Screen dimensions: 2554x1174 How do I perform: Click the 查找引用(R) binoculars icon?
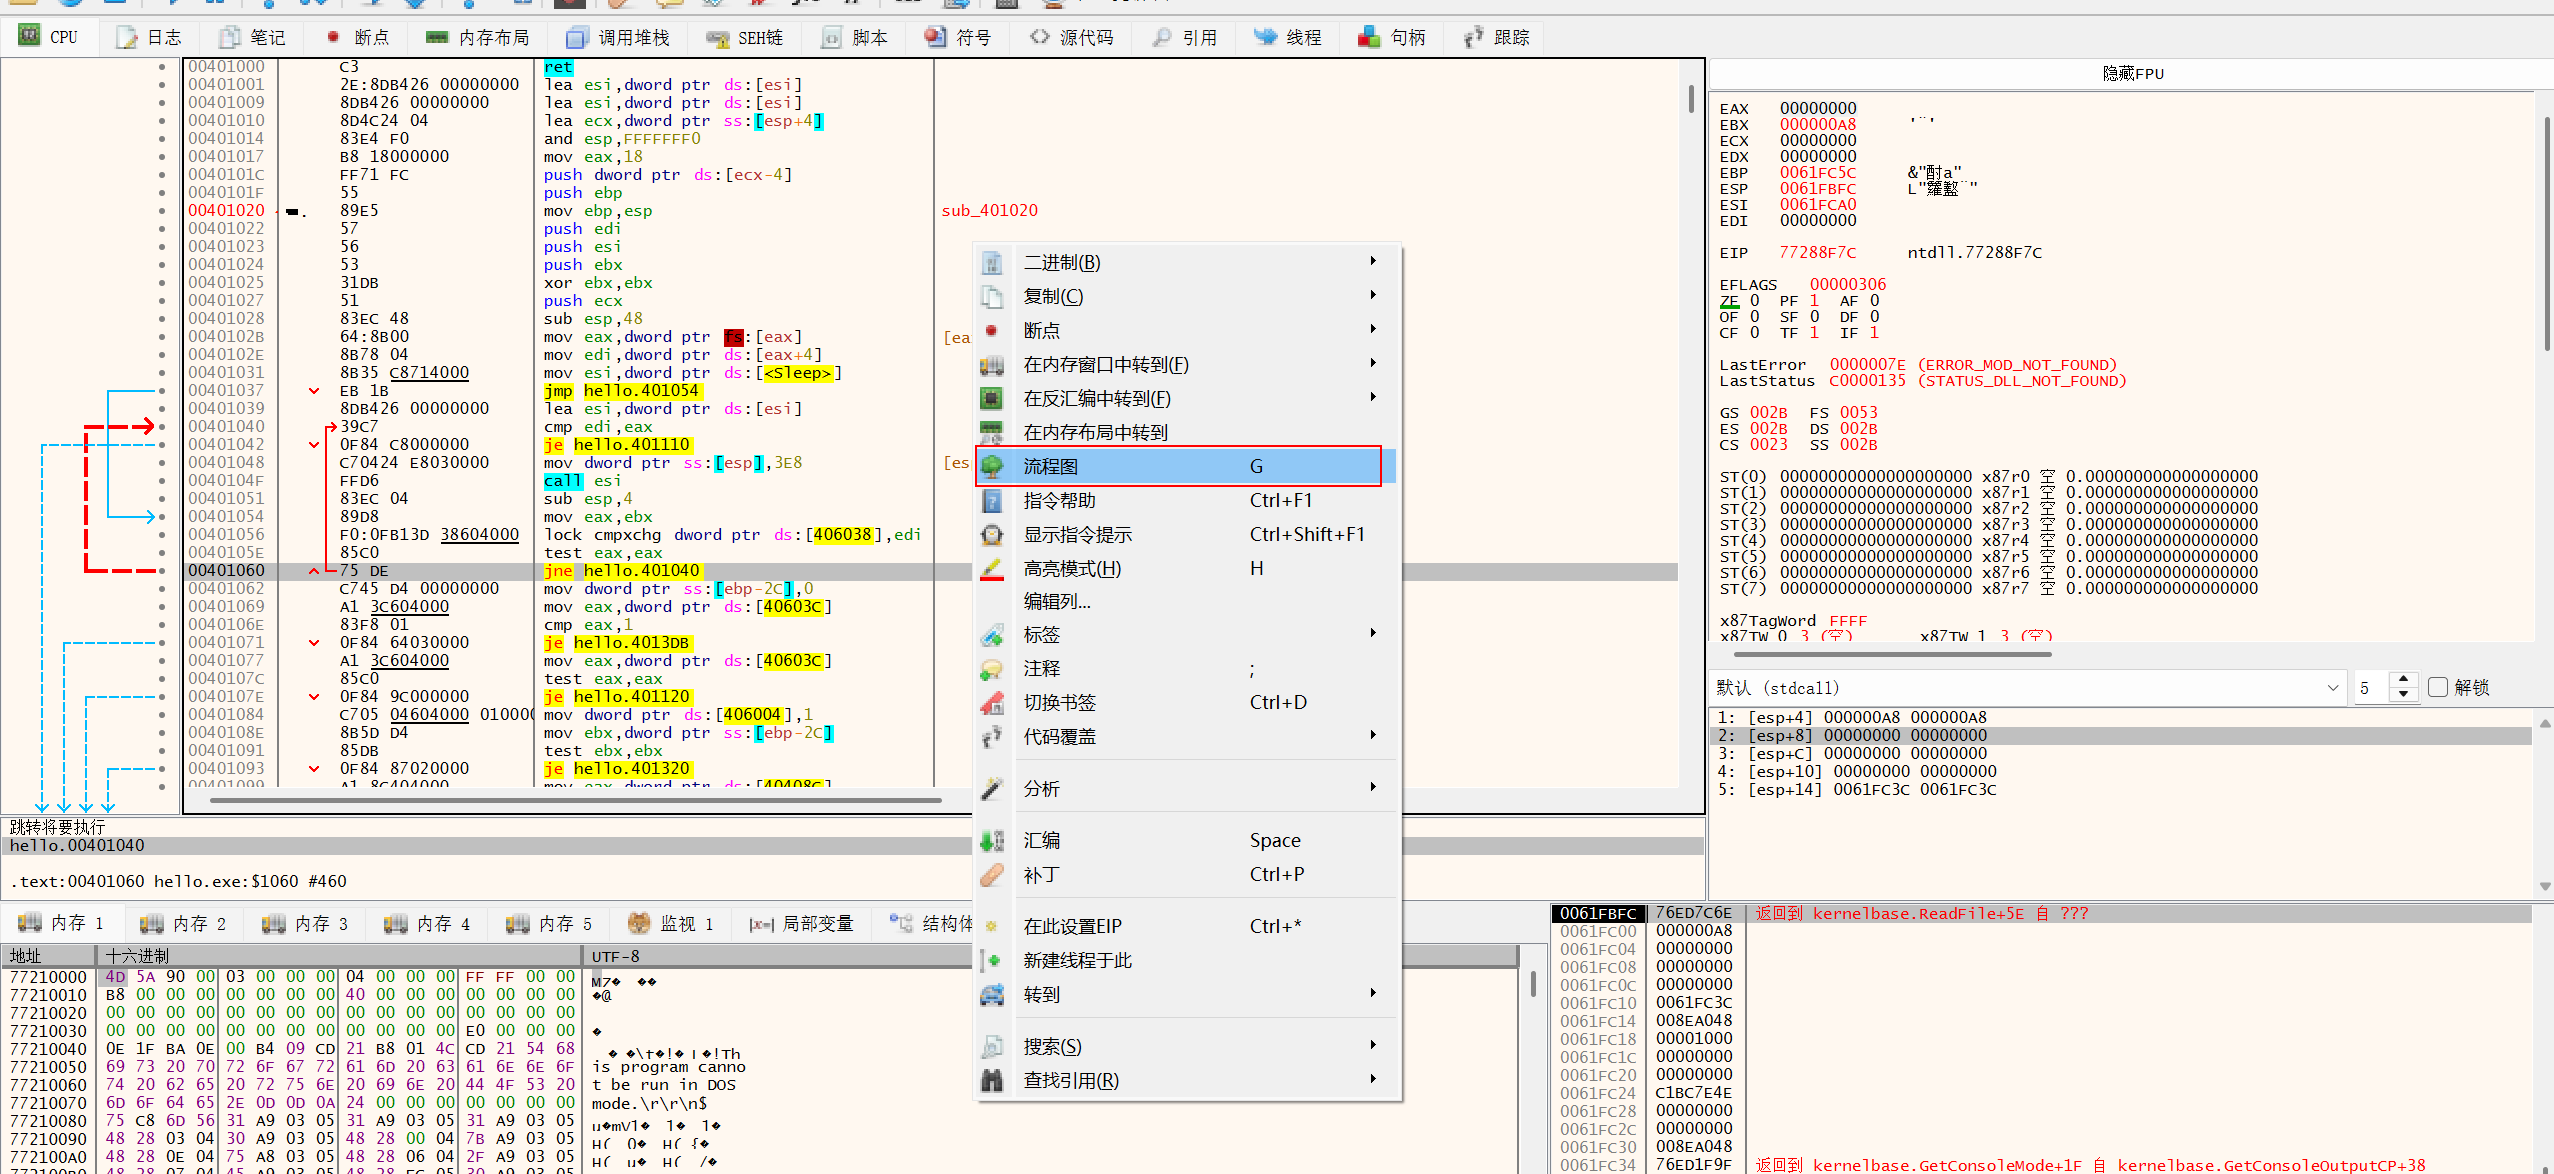[992, 1081]
